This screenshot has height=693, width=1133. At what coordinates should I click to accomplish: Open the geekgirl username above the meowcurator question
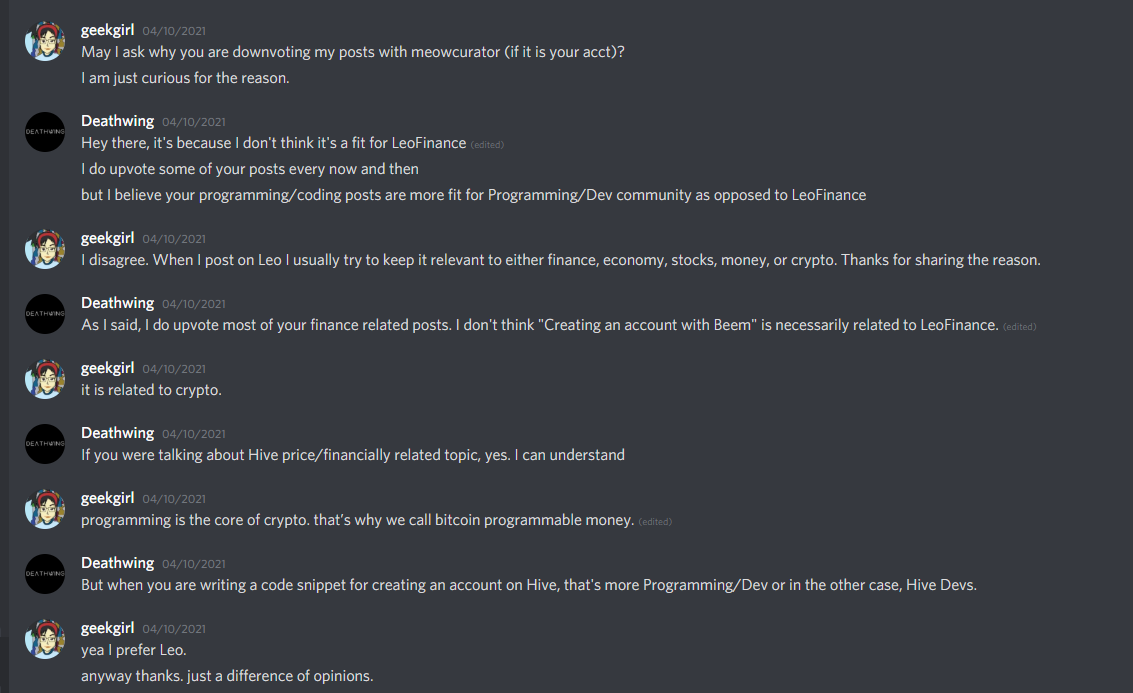click(108, 30)
